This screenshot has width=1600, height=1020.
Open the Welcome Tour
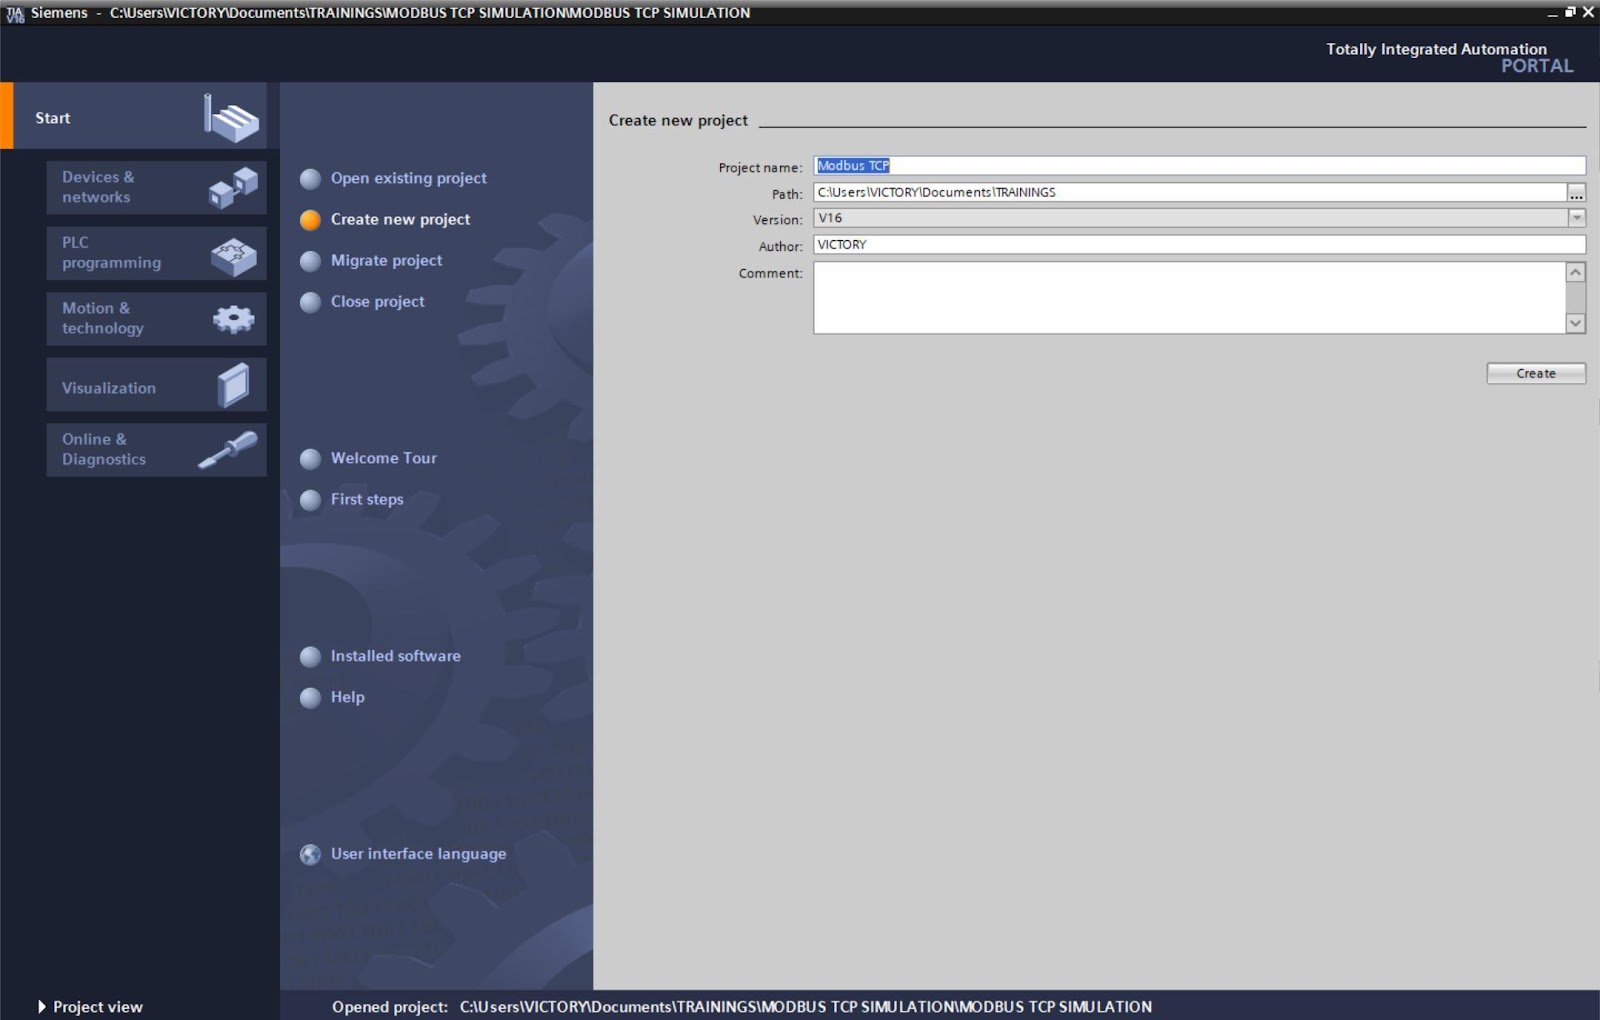[383, 458]
